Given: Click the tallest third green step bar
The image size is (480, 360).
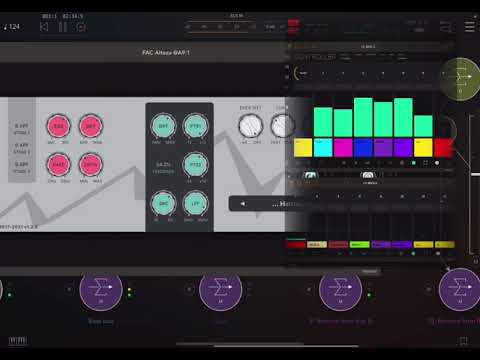Looking at the screenshot, I should [x=363, y=117].
